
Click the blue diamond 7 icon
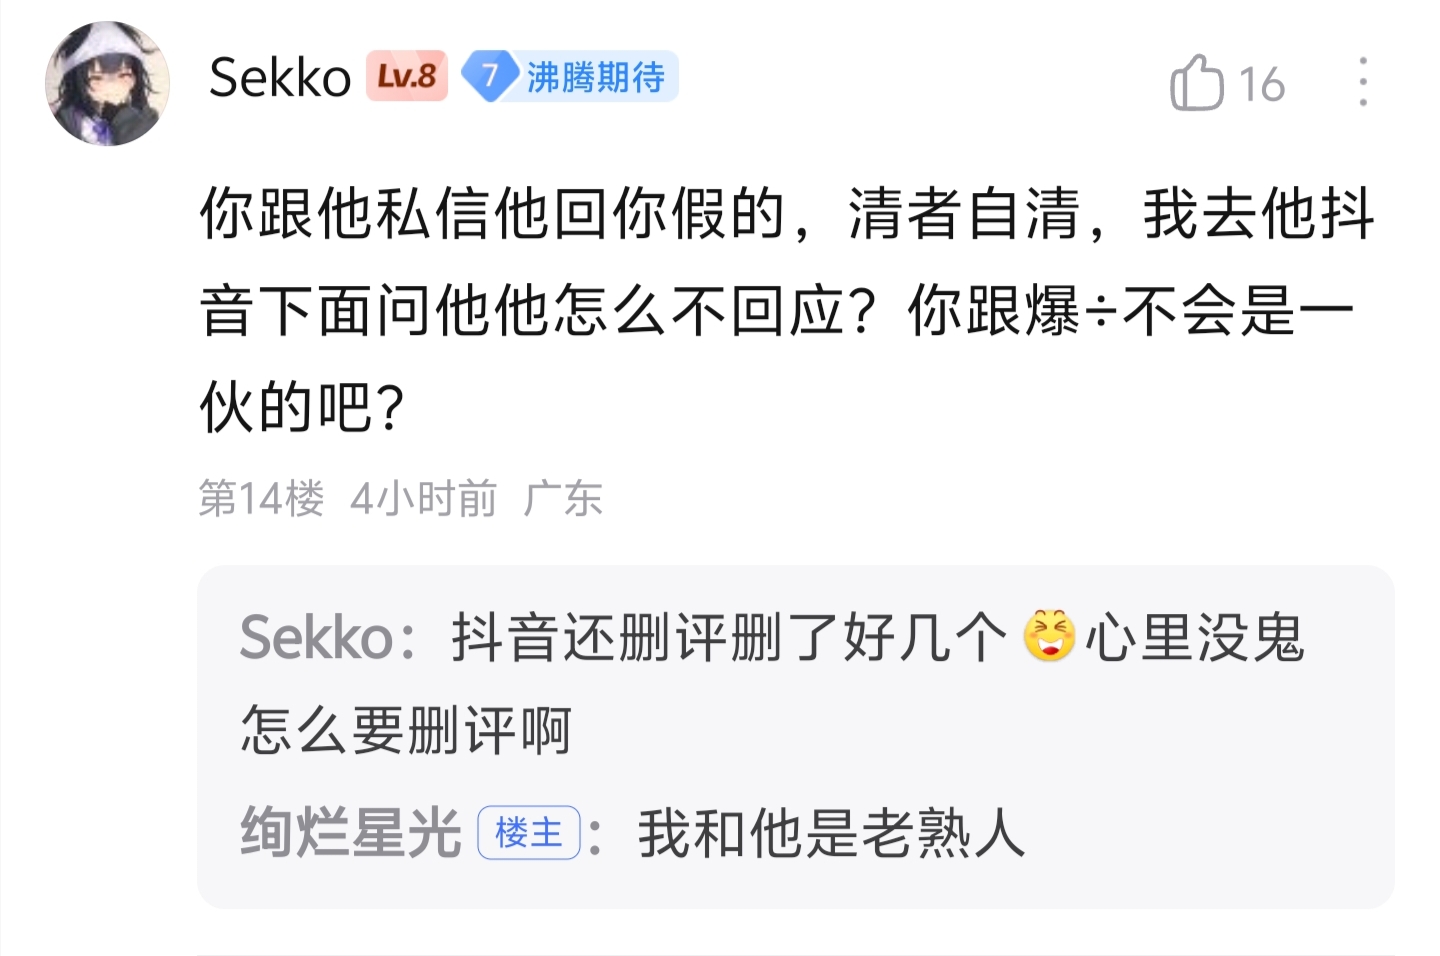[489, 77]
